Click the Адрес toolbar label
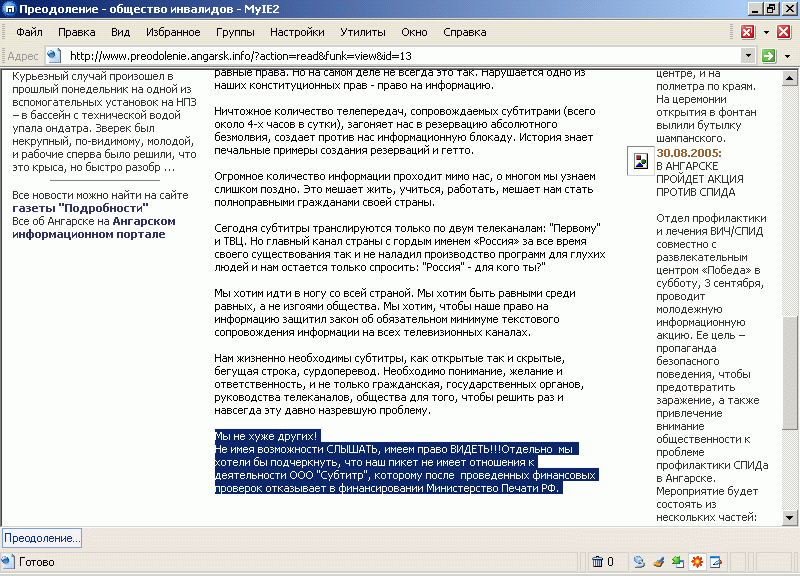 tap(23, 56)
